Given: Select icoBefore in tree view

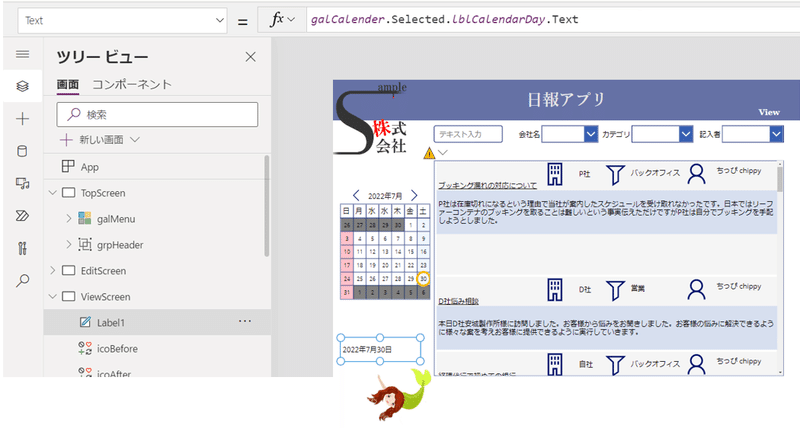Looking at the screenshot, I should click(117, 348).
